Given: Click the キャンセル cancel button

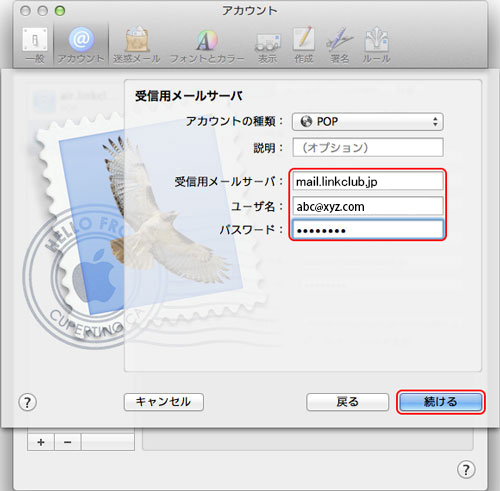Looking at the screenshot, I should click(x=164, y=402).
